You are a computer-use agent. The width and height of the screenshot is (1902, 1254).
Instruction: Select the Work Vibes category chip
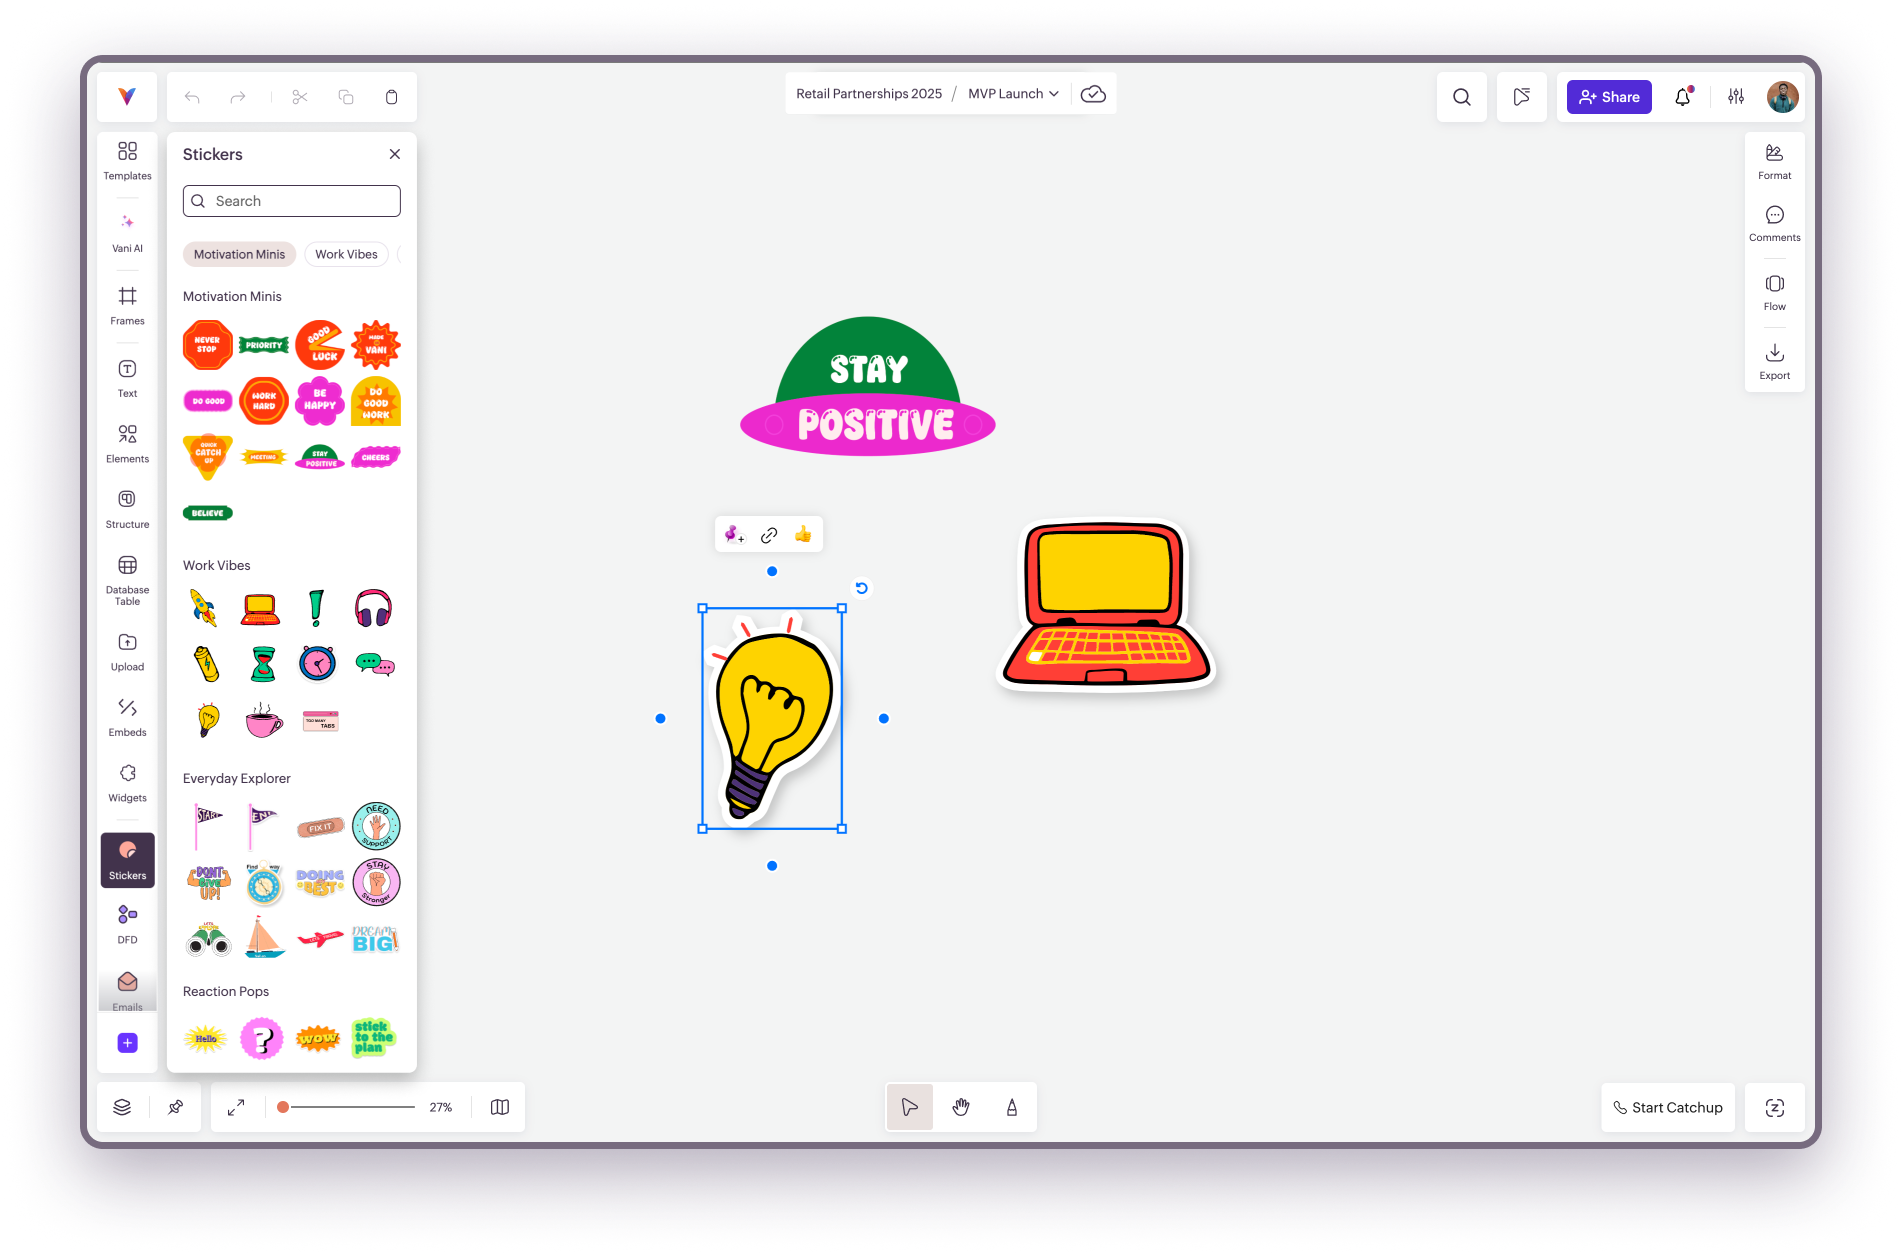tap(346, 254)
